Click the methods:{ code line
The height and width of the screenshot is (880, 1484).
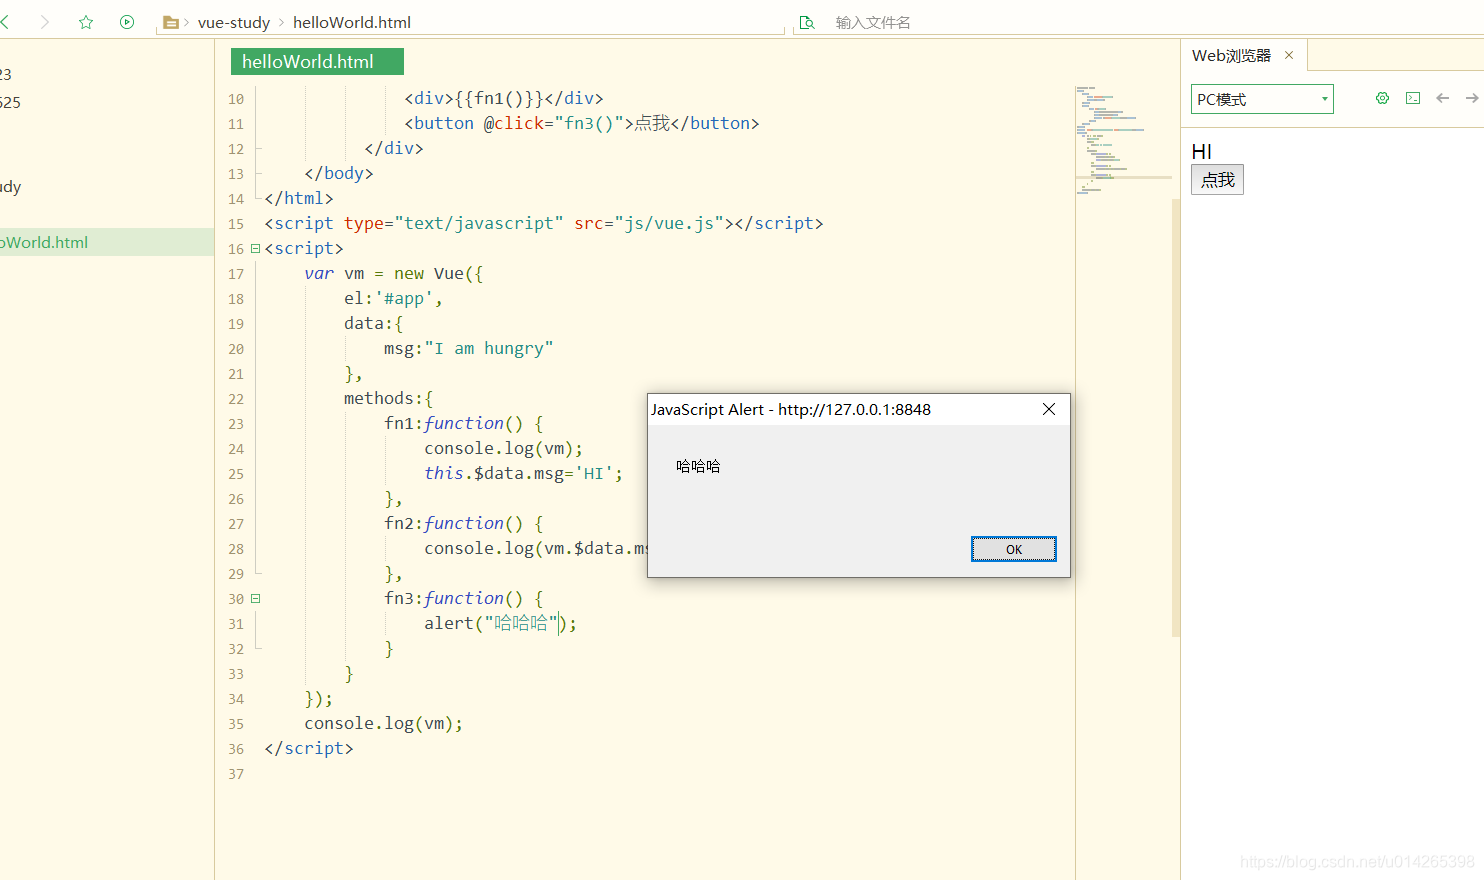[388, 398]
